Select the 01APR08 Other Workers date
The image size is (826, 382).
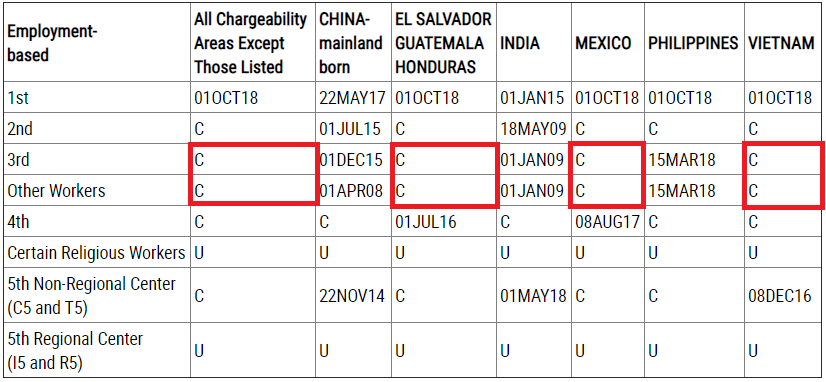[351, 190]
